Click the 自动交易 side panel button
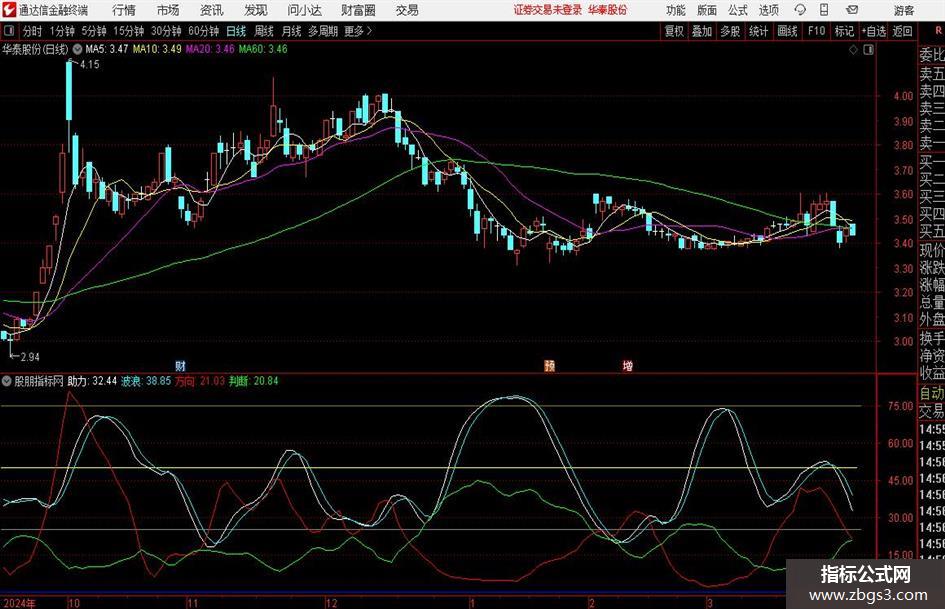Screen dimensions: 945x609 [x=931, y=402]
